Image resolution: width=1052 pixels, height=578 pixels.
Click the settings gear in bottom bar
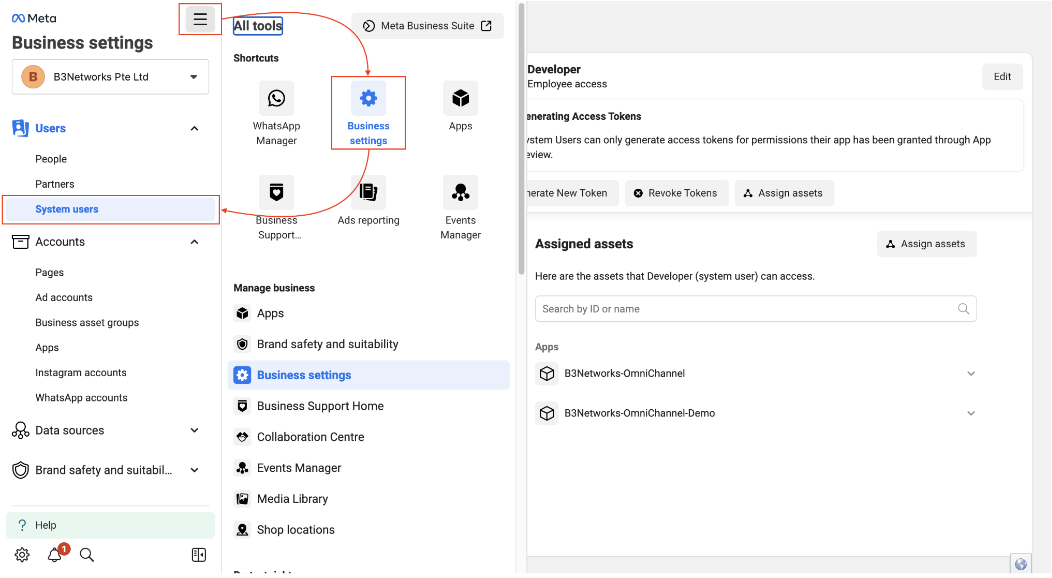point(22,555)
